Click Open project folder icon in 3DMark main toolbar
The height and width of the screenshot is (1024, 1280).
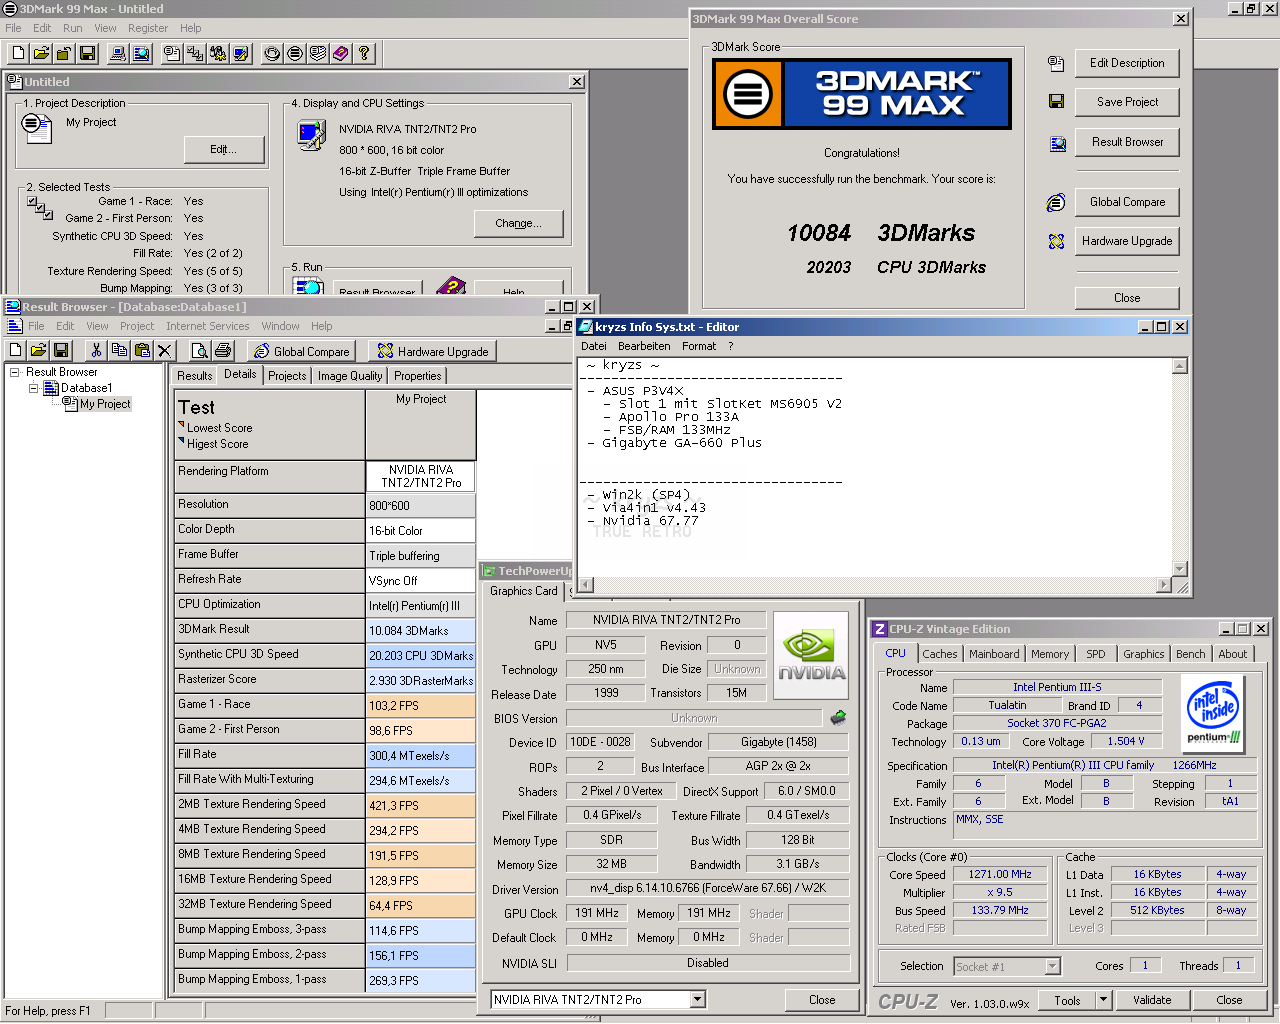tap(41, 53)
